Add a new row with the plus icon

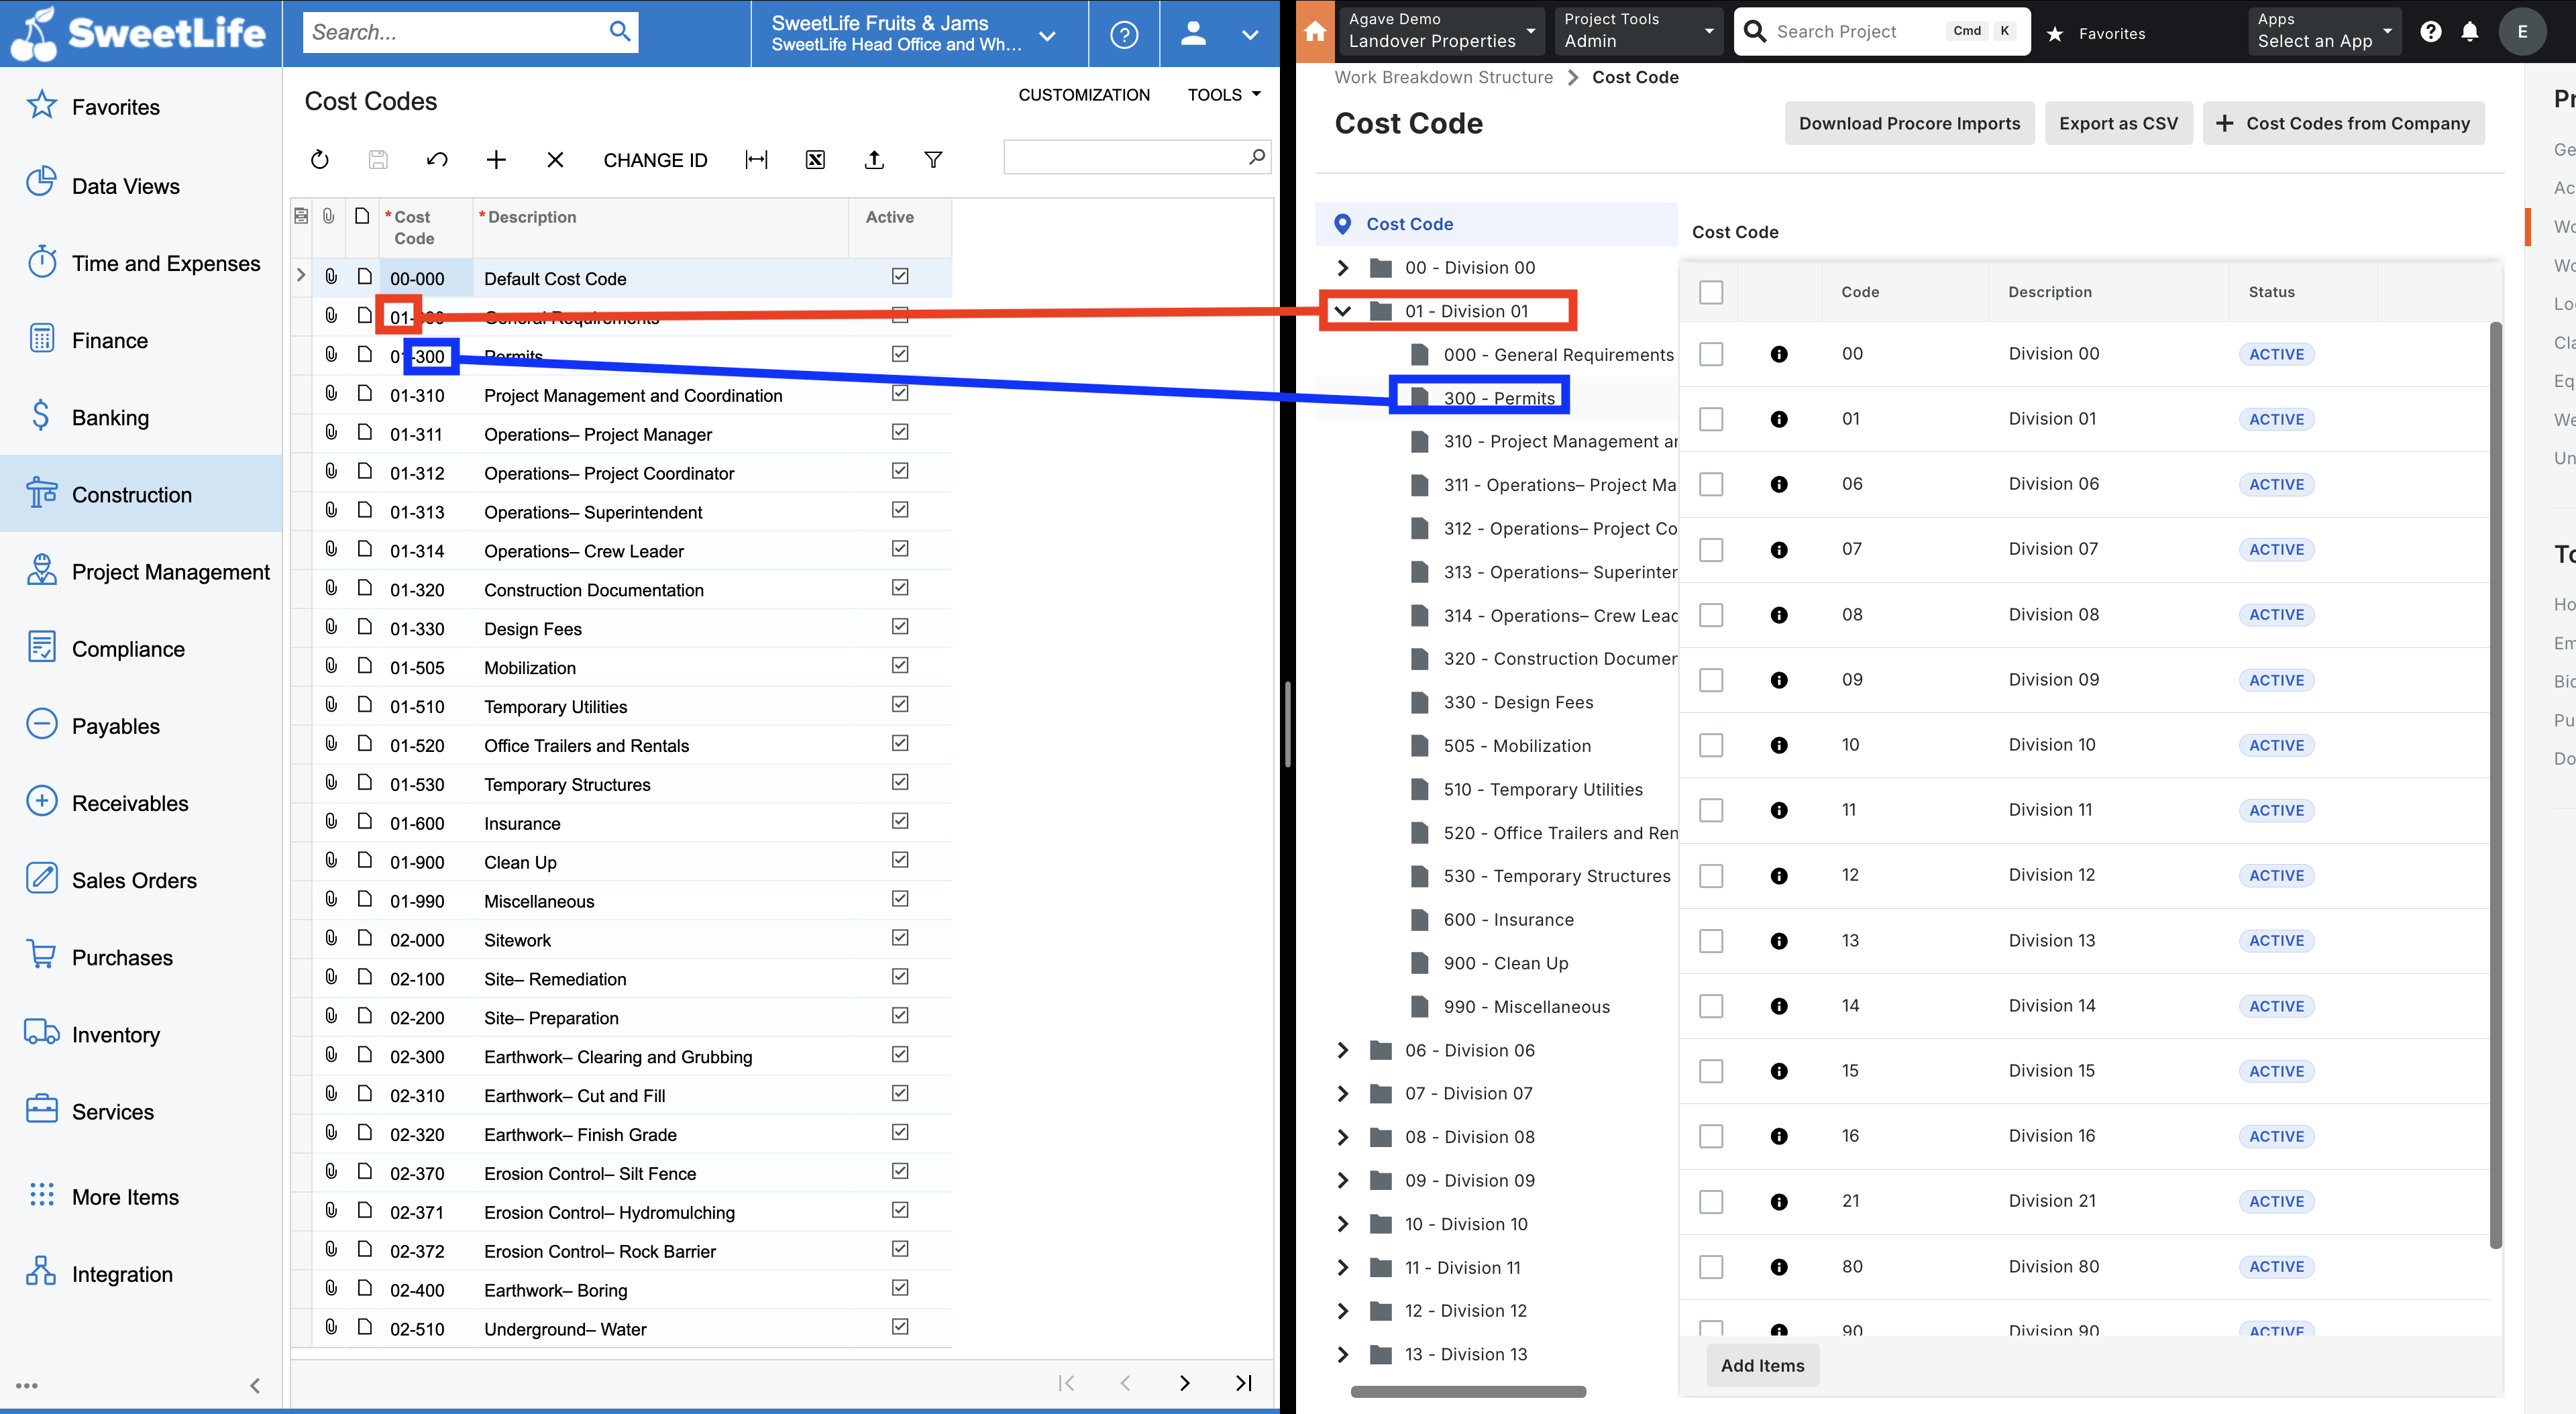[x=496, y=160]
